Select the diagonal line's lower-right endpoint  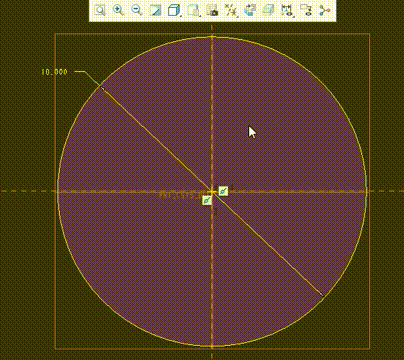coord(322,294)
